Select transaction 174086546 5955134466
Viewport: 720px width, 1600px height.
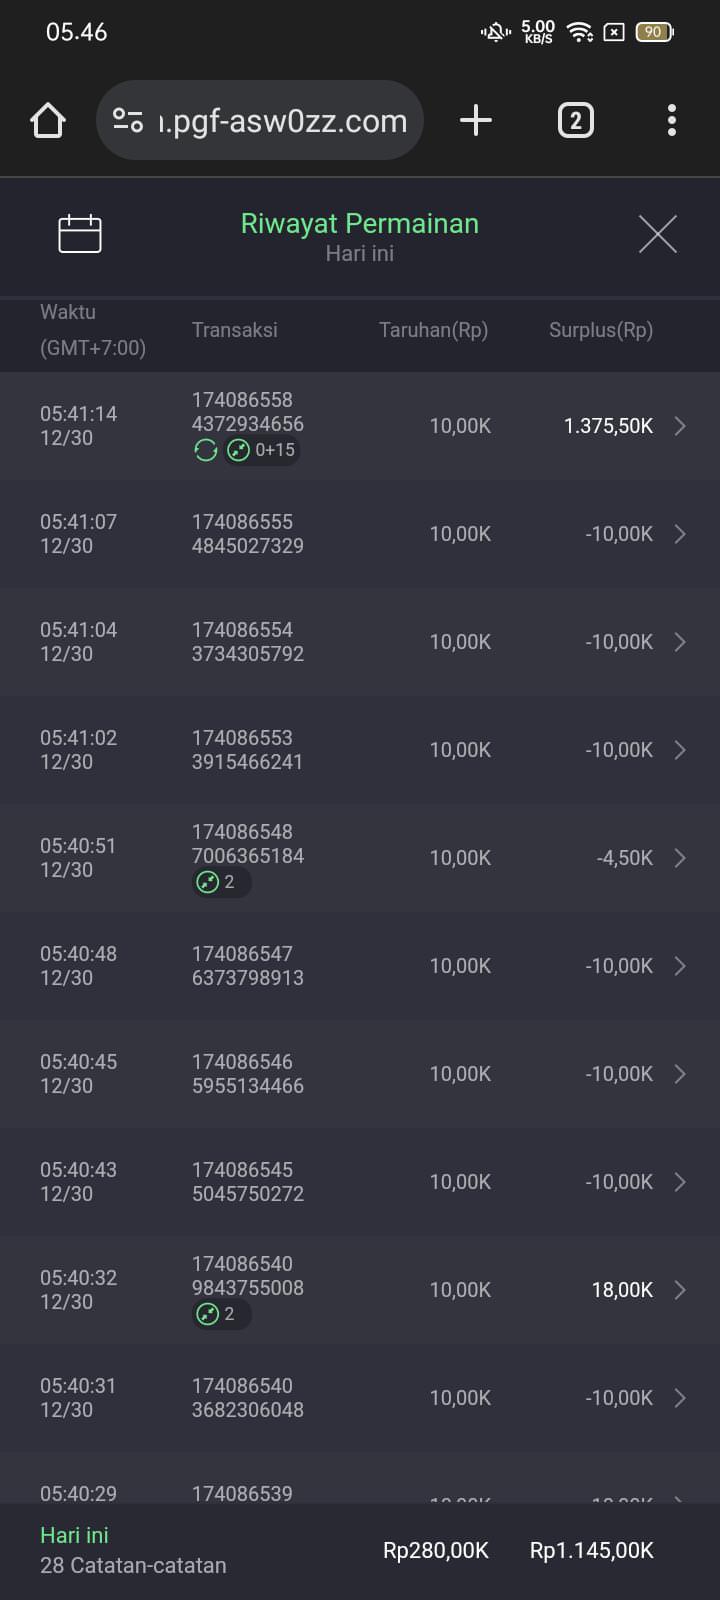(248, 1074)
